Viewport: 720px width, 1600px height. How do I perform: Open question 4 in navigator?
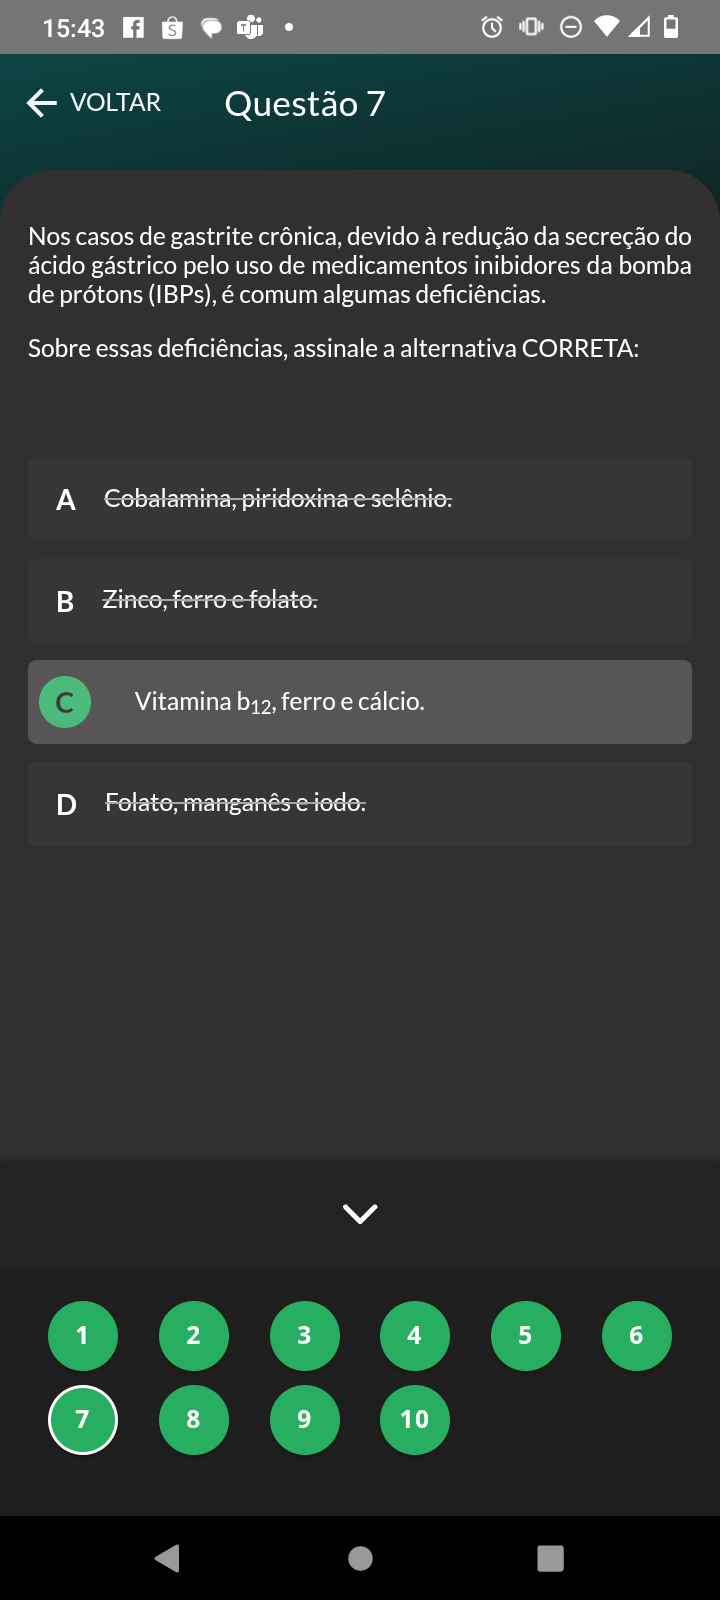pos(415,1336)
